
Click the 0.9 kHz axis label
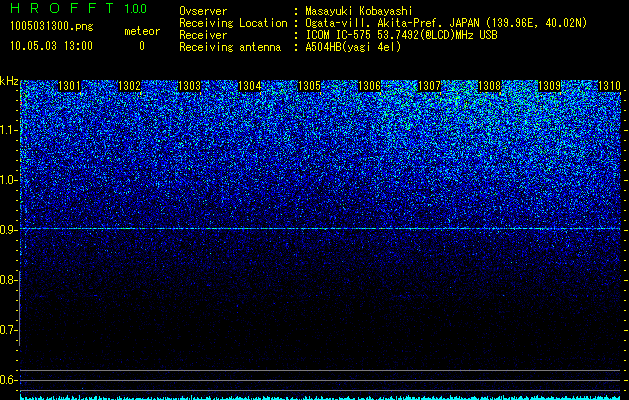pyautogui.click(x=9, y=230)
